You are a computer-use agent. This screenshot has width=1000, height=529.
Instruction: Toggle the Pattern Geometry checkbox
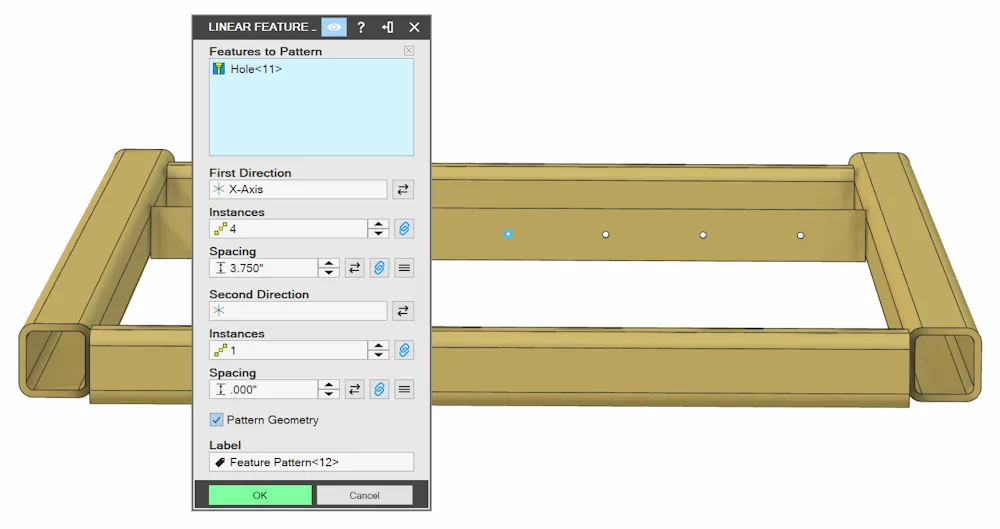[x=216, y=420]
